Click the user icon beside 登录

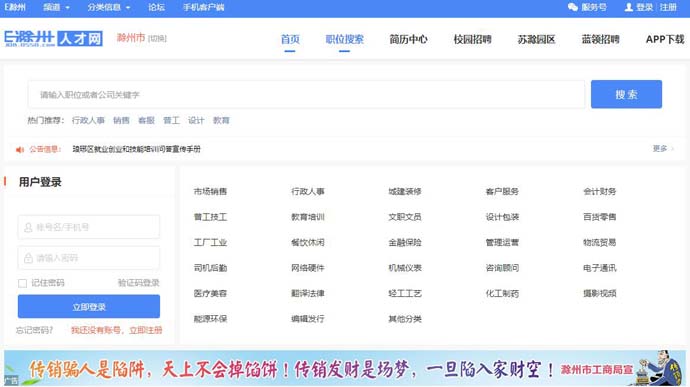pyautogui.click(x=629, y=7)
